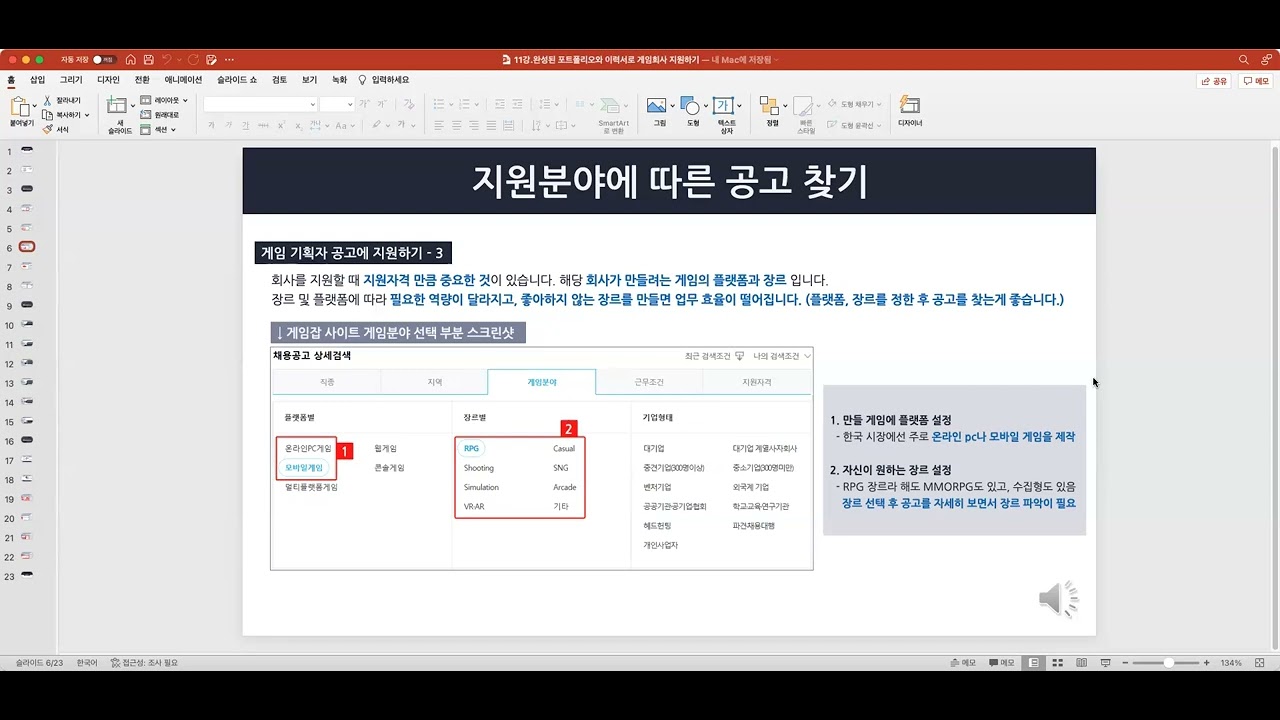Zoom in with the plus button
This screenshot has height=720, width=1280.
pos(1207,663)
